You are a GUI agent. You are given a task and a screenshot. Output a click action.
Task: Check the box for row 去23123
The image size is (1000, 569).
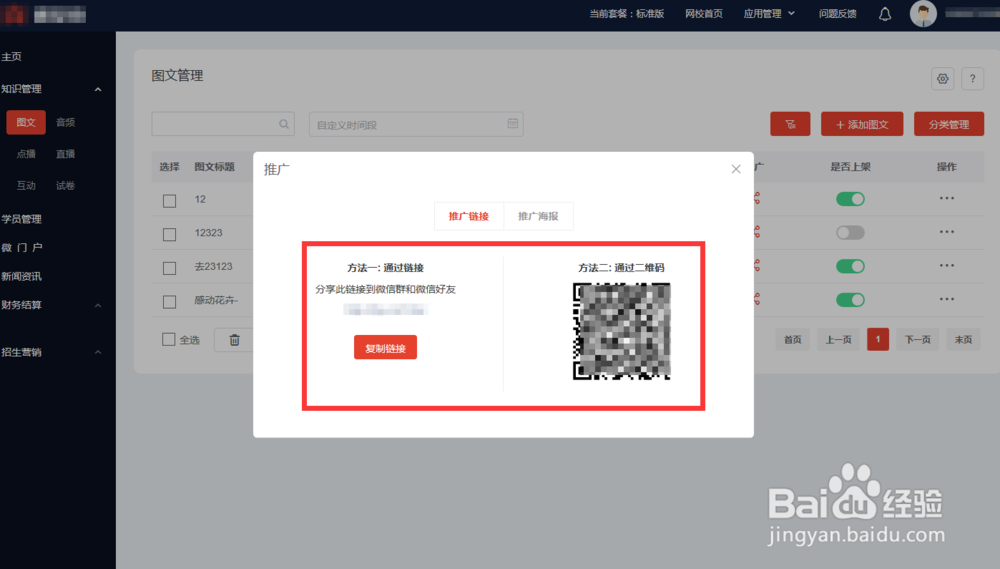169,268
